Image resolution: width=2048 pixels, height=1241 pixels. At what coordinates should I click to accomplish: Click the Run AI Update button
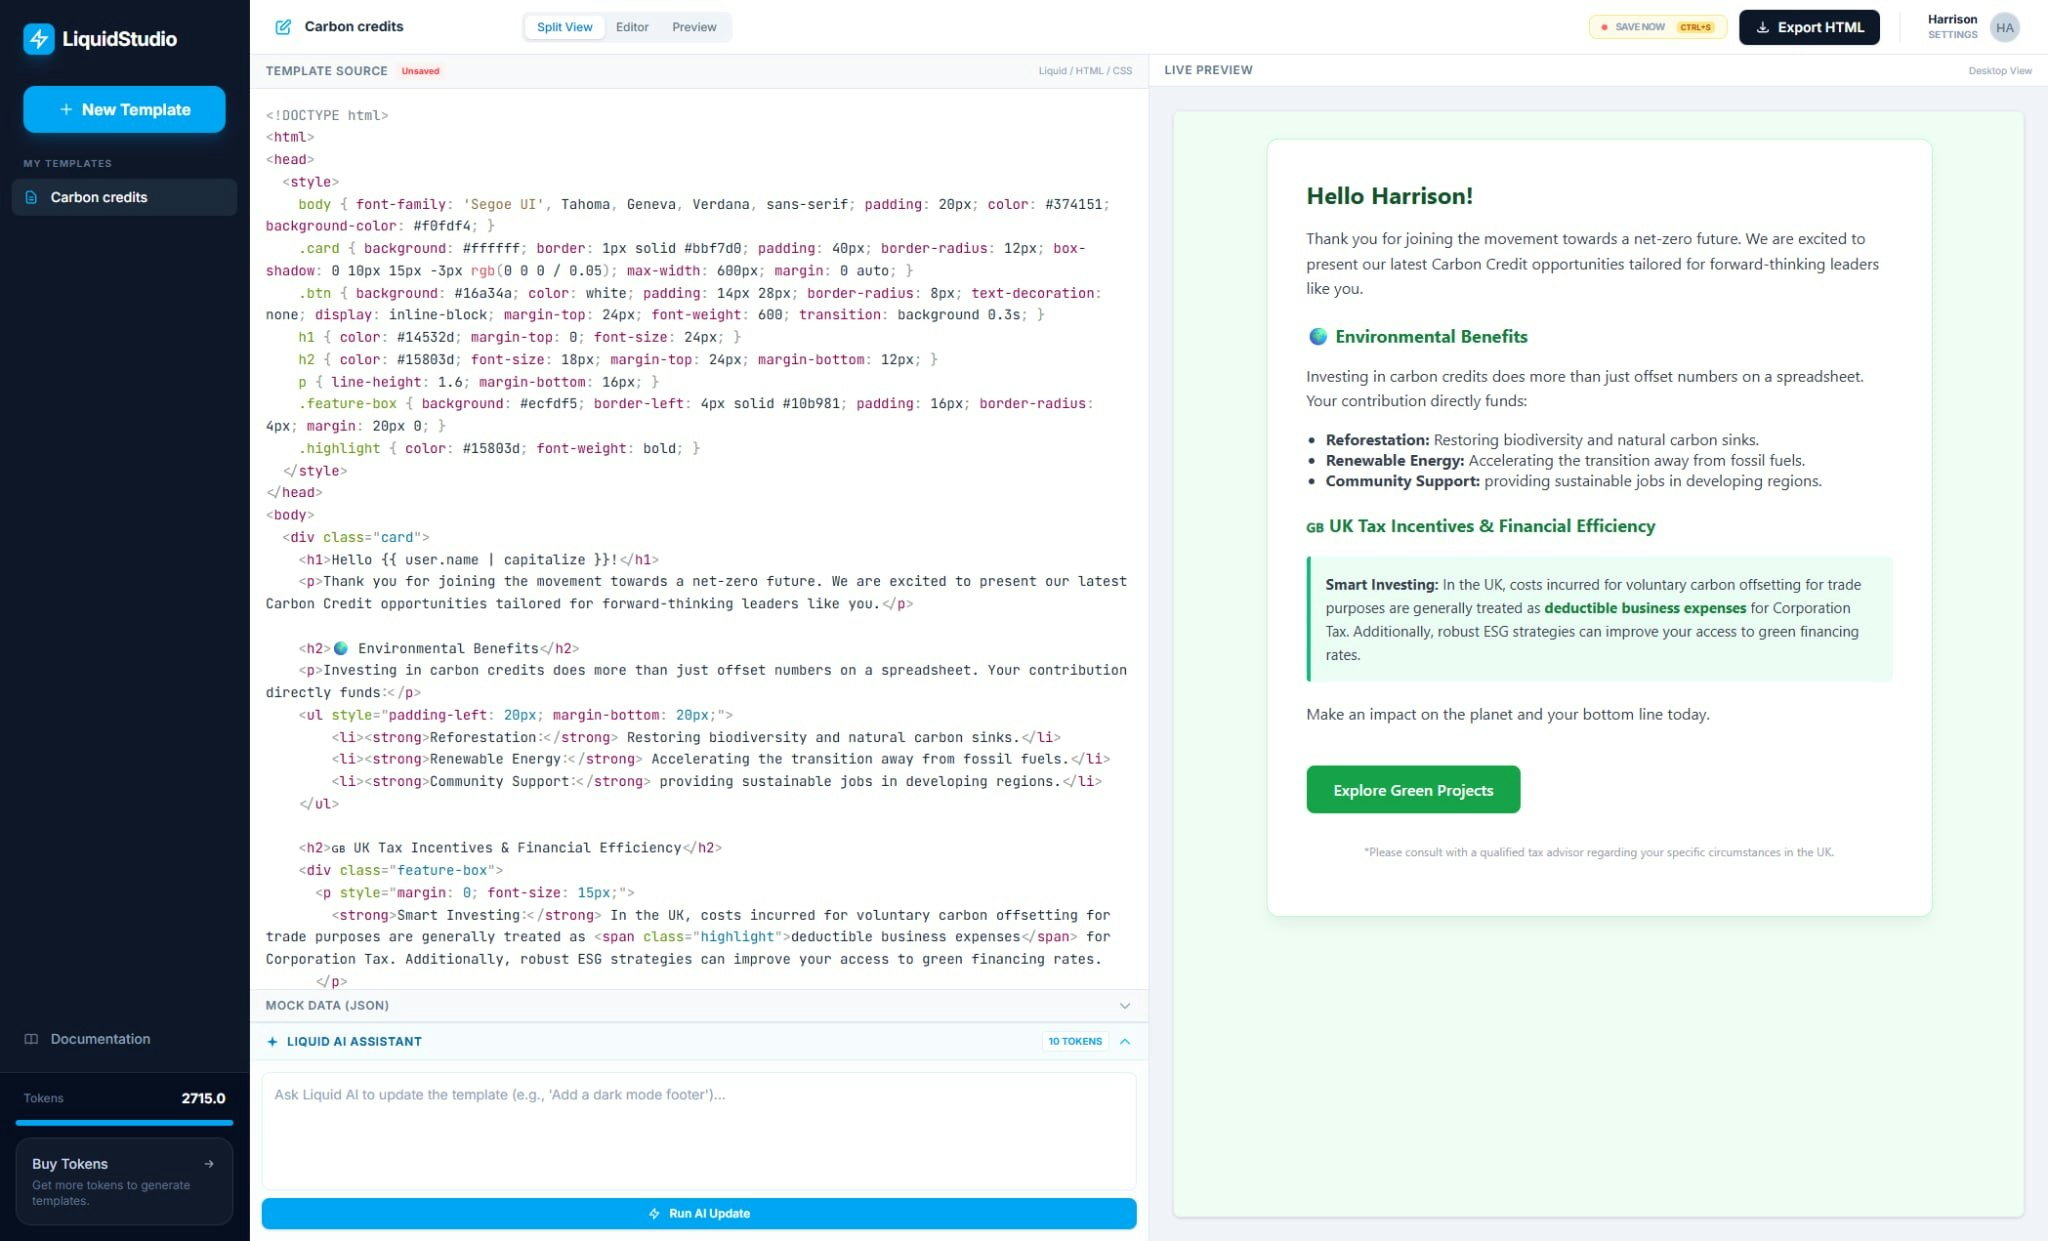pos(699,1213)
